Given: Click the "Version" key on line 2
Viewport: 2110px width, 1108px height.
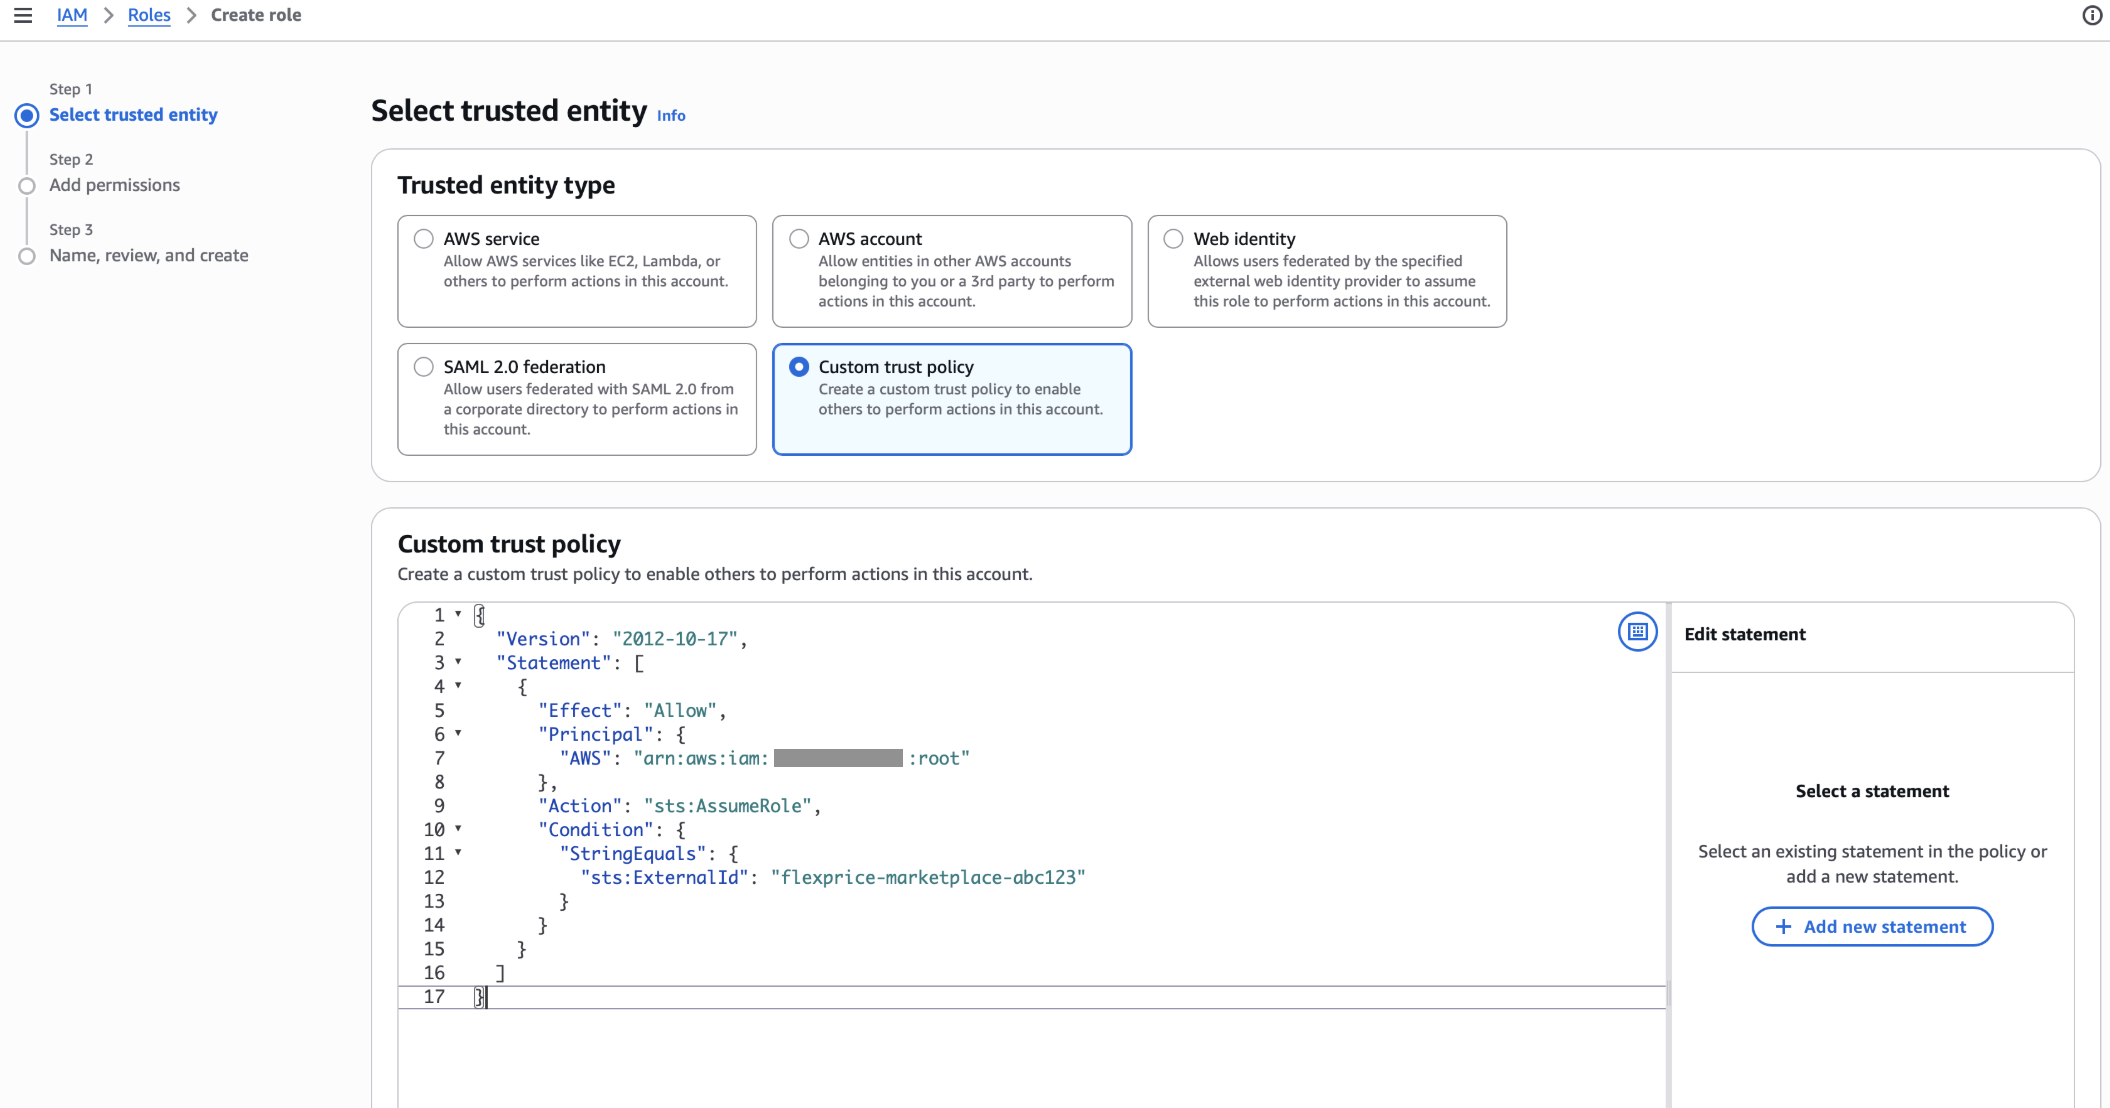Looking at the screenshot, I should pos(543,639).
